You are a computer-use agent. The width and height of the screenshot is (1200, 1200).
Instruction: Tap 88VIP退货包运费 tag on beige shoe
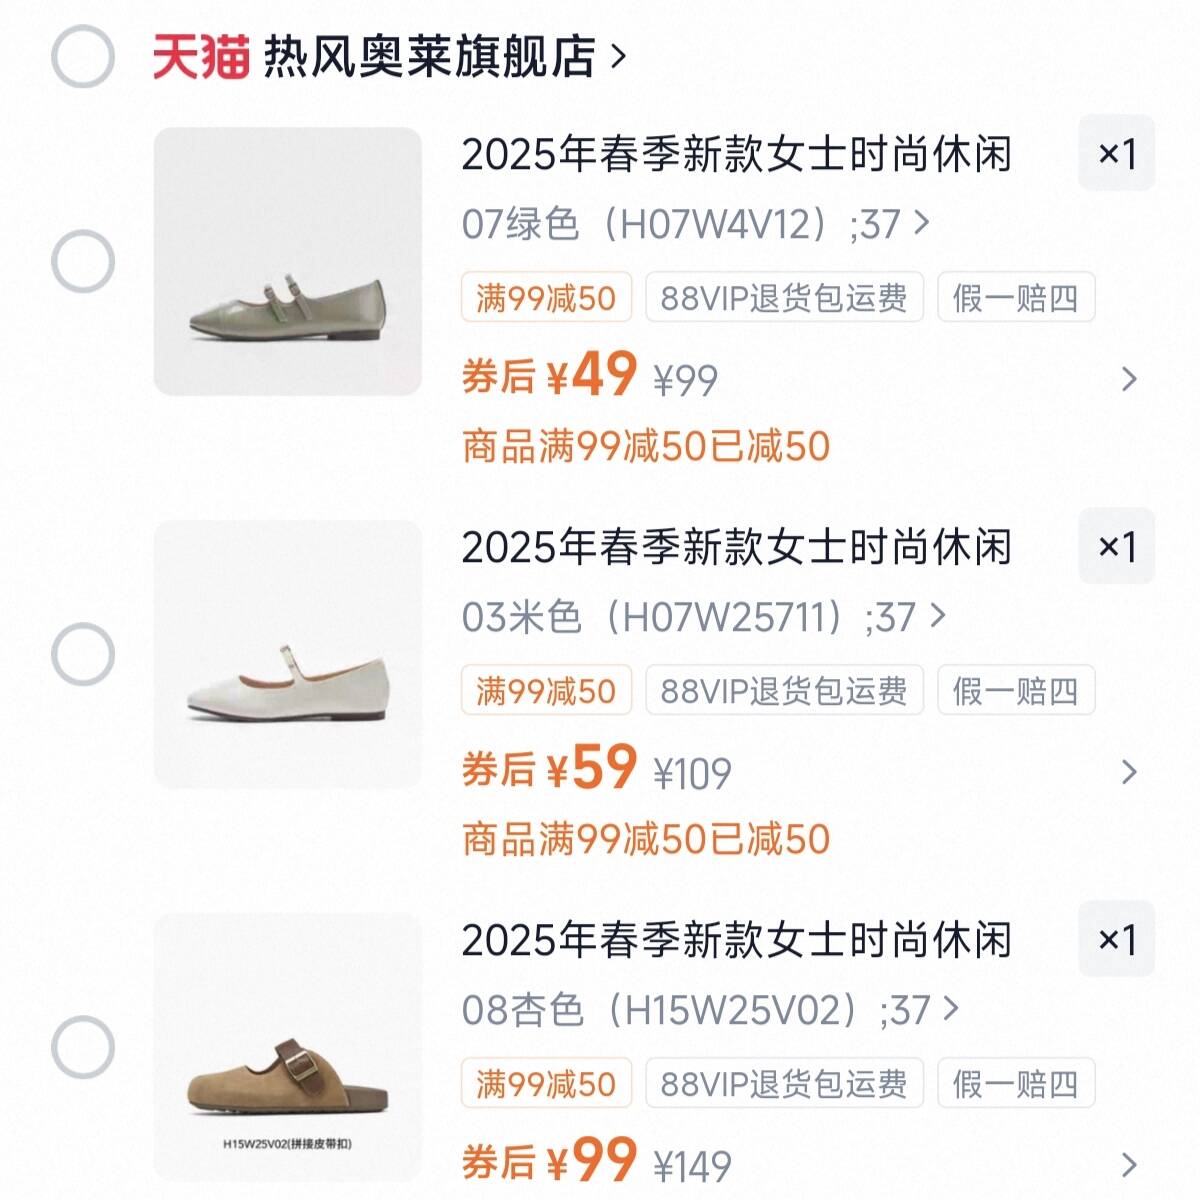784,691
